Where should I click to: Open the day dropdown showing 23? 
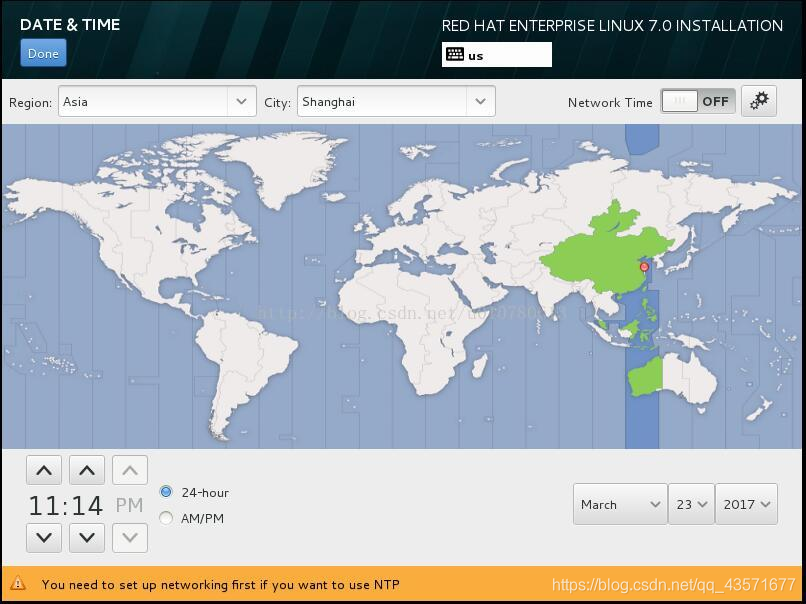[x=691, y=504]
